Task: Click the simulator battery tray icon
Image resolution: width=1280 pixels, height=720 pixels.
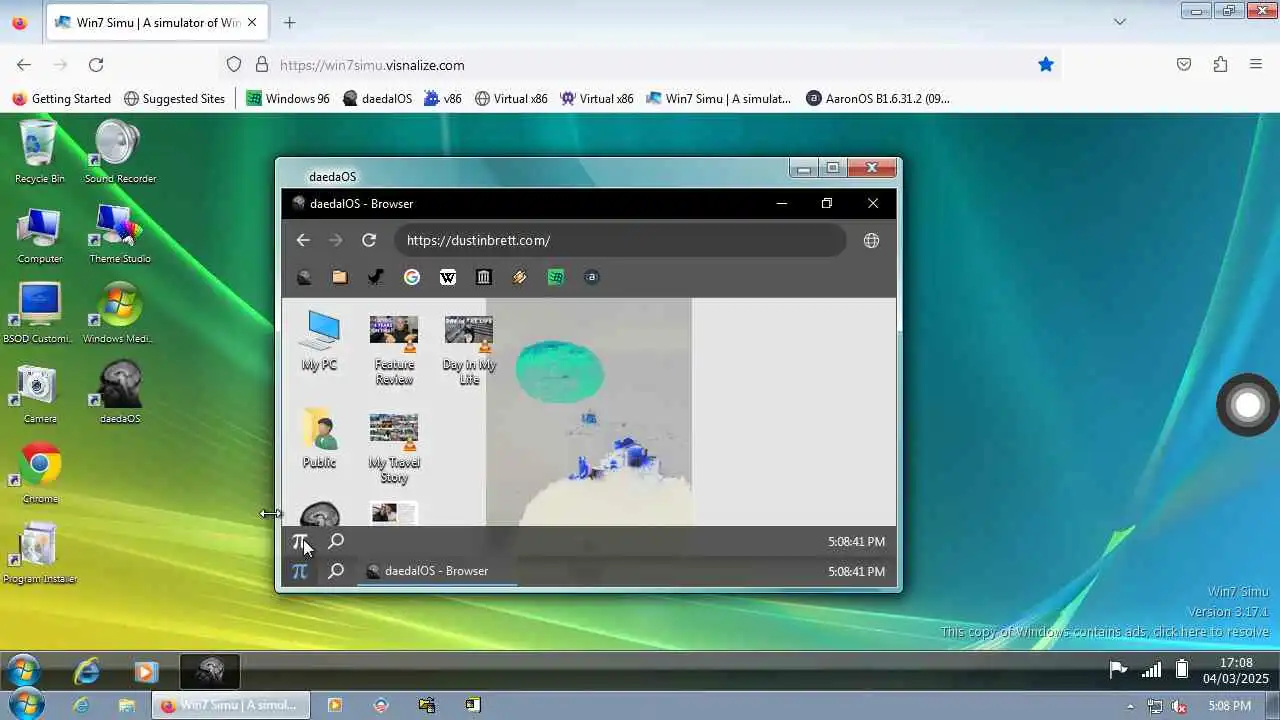Action: pyautogui.click(x=1181, y=670)
